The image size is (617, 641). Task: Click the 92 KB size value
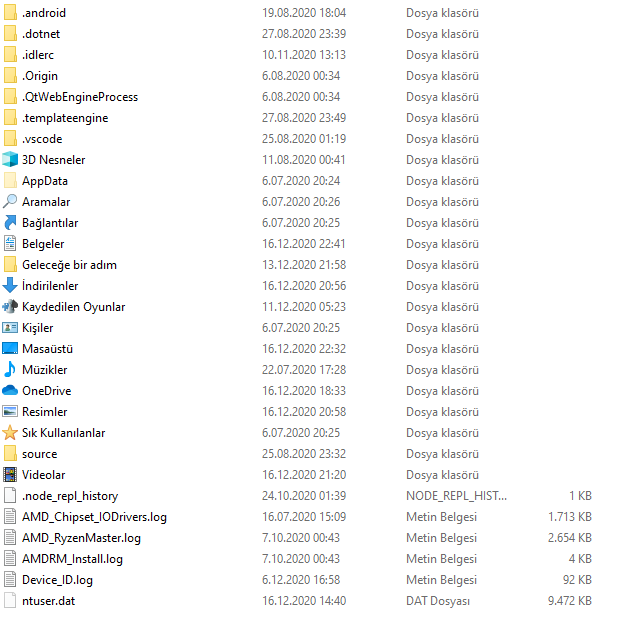[x=577, y=580]
